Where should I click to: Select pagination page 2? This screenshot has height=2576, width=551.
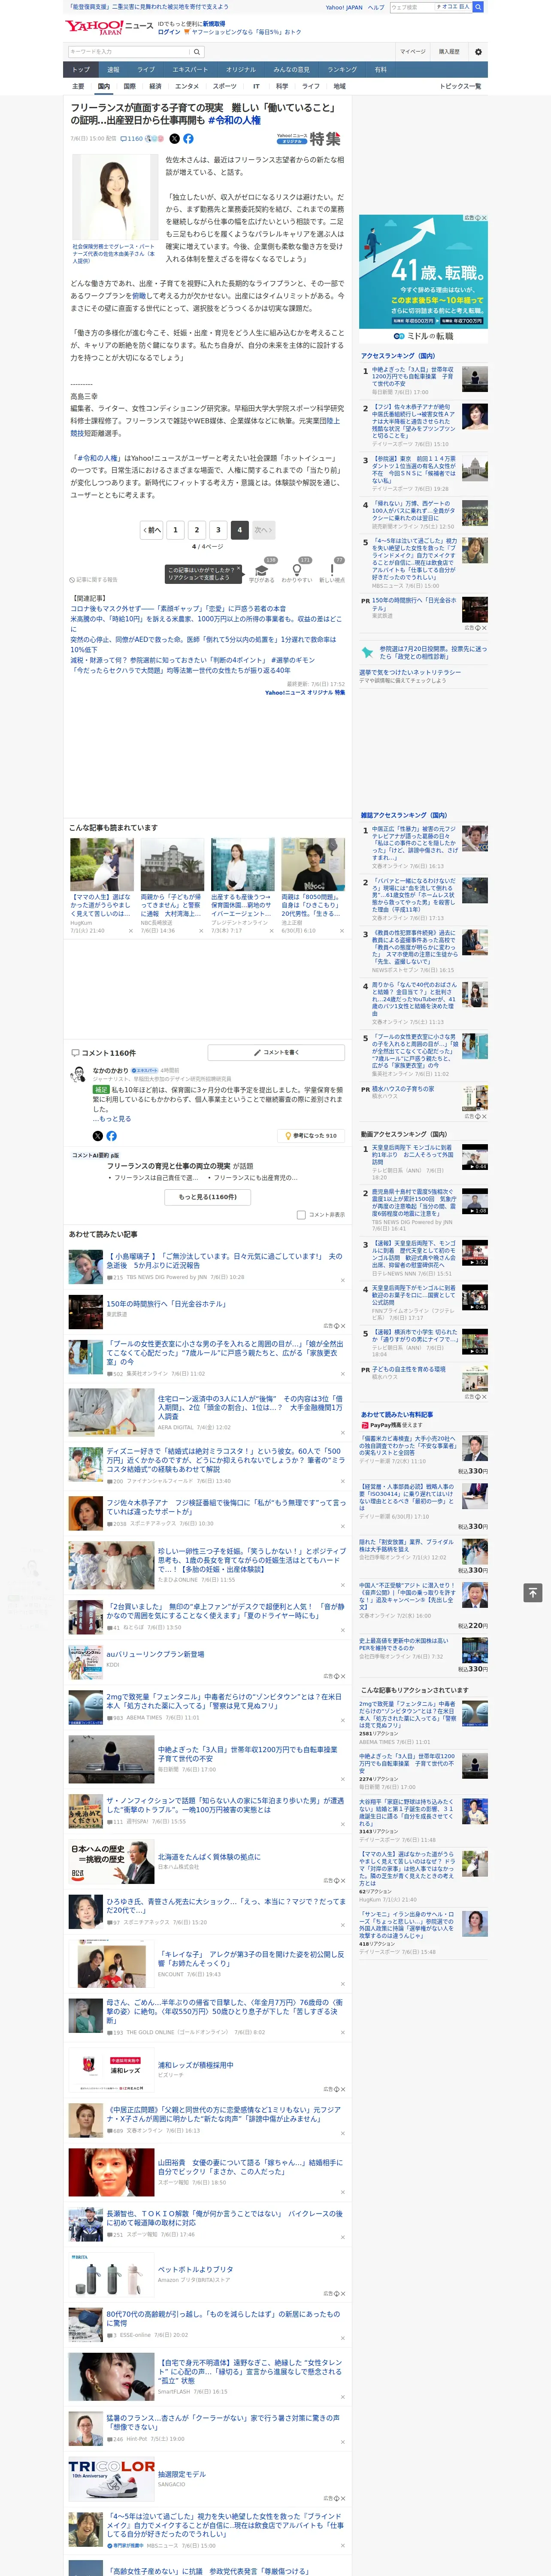point(197,530)
